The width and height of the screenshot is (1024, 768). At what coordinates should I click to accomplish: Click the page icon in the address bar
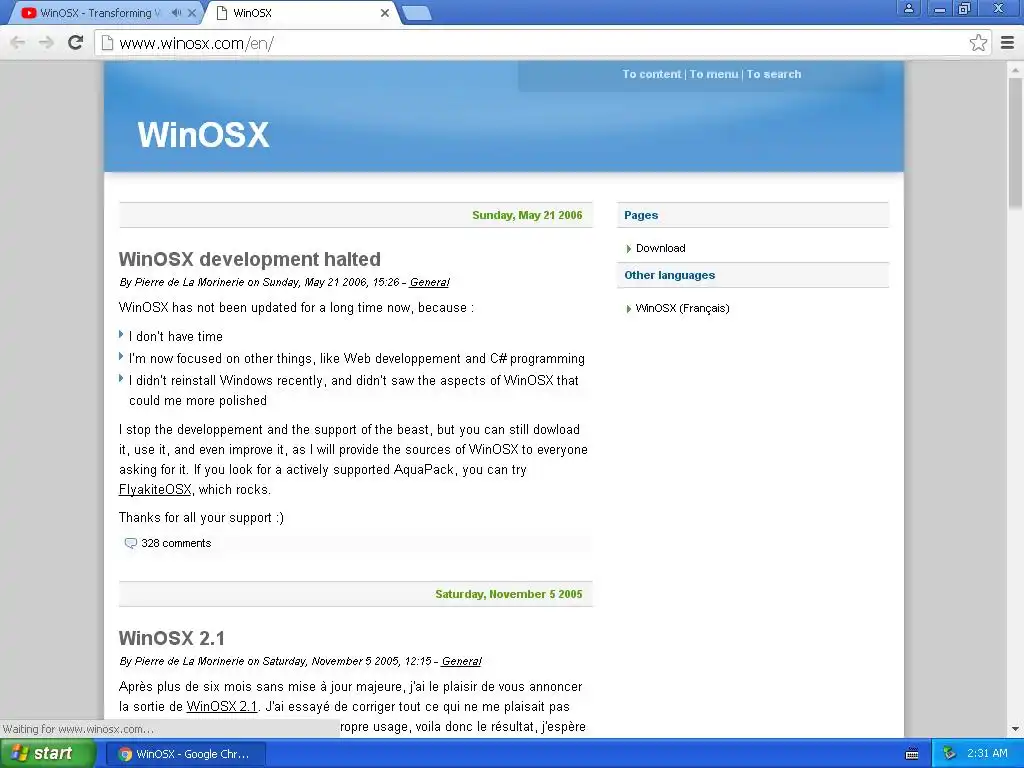[106, 43]
